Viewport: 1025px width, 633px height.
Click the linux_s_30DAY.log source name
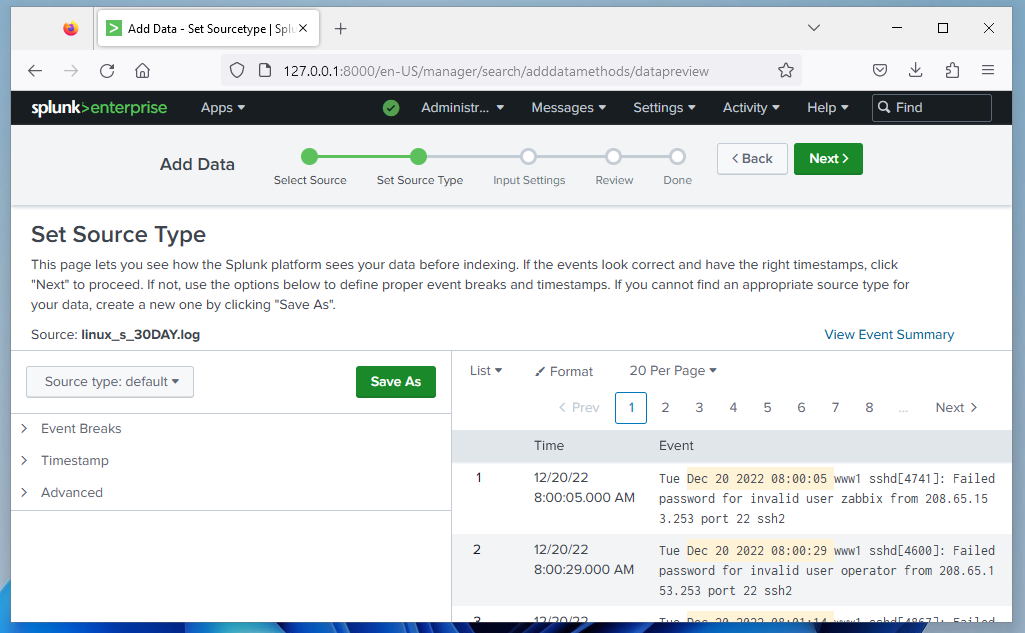coord(141,335)
